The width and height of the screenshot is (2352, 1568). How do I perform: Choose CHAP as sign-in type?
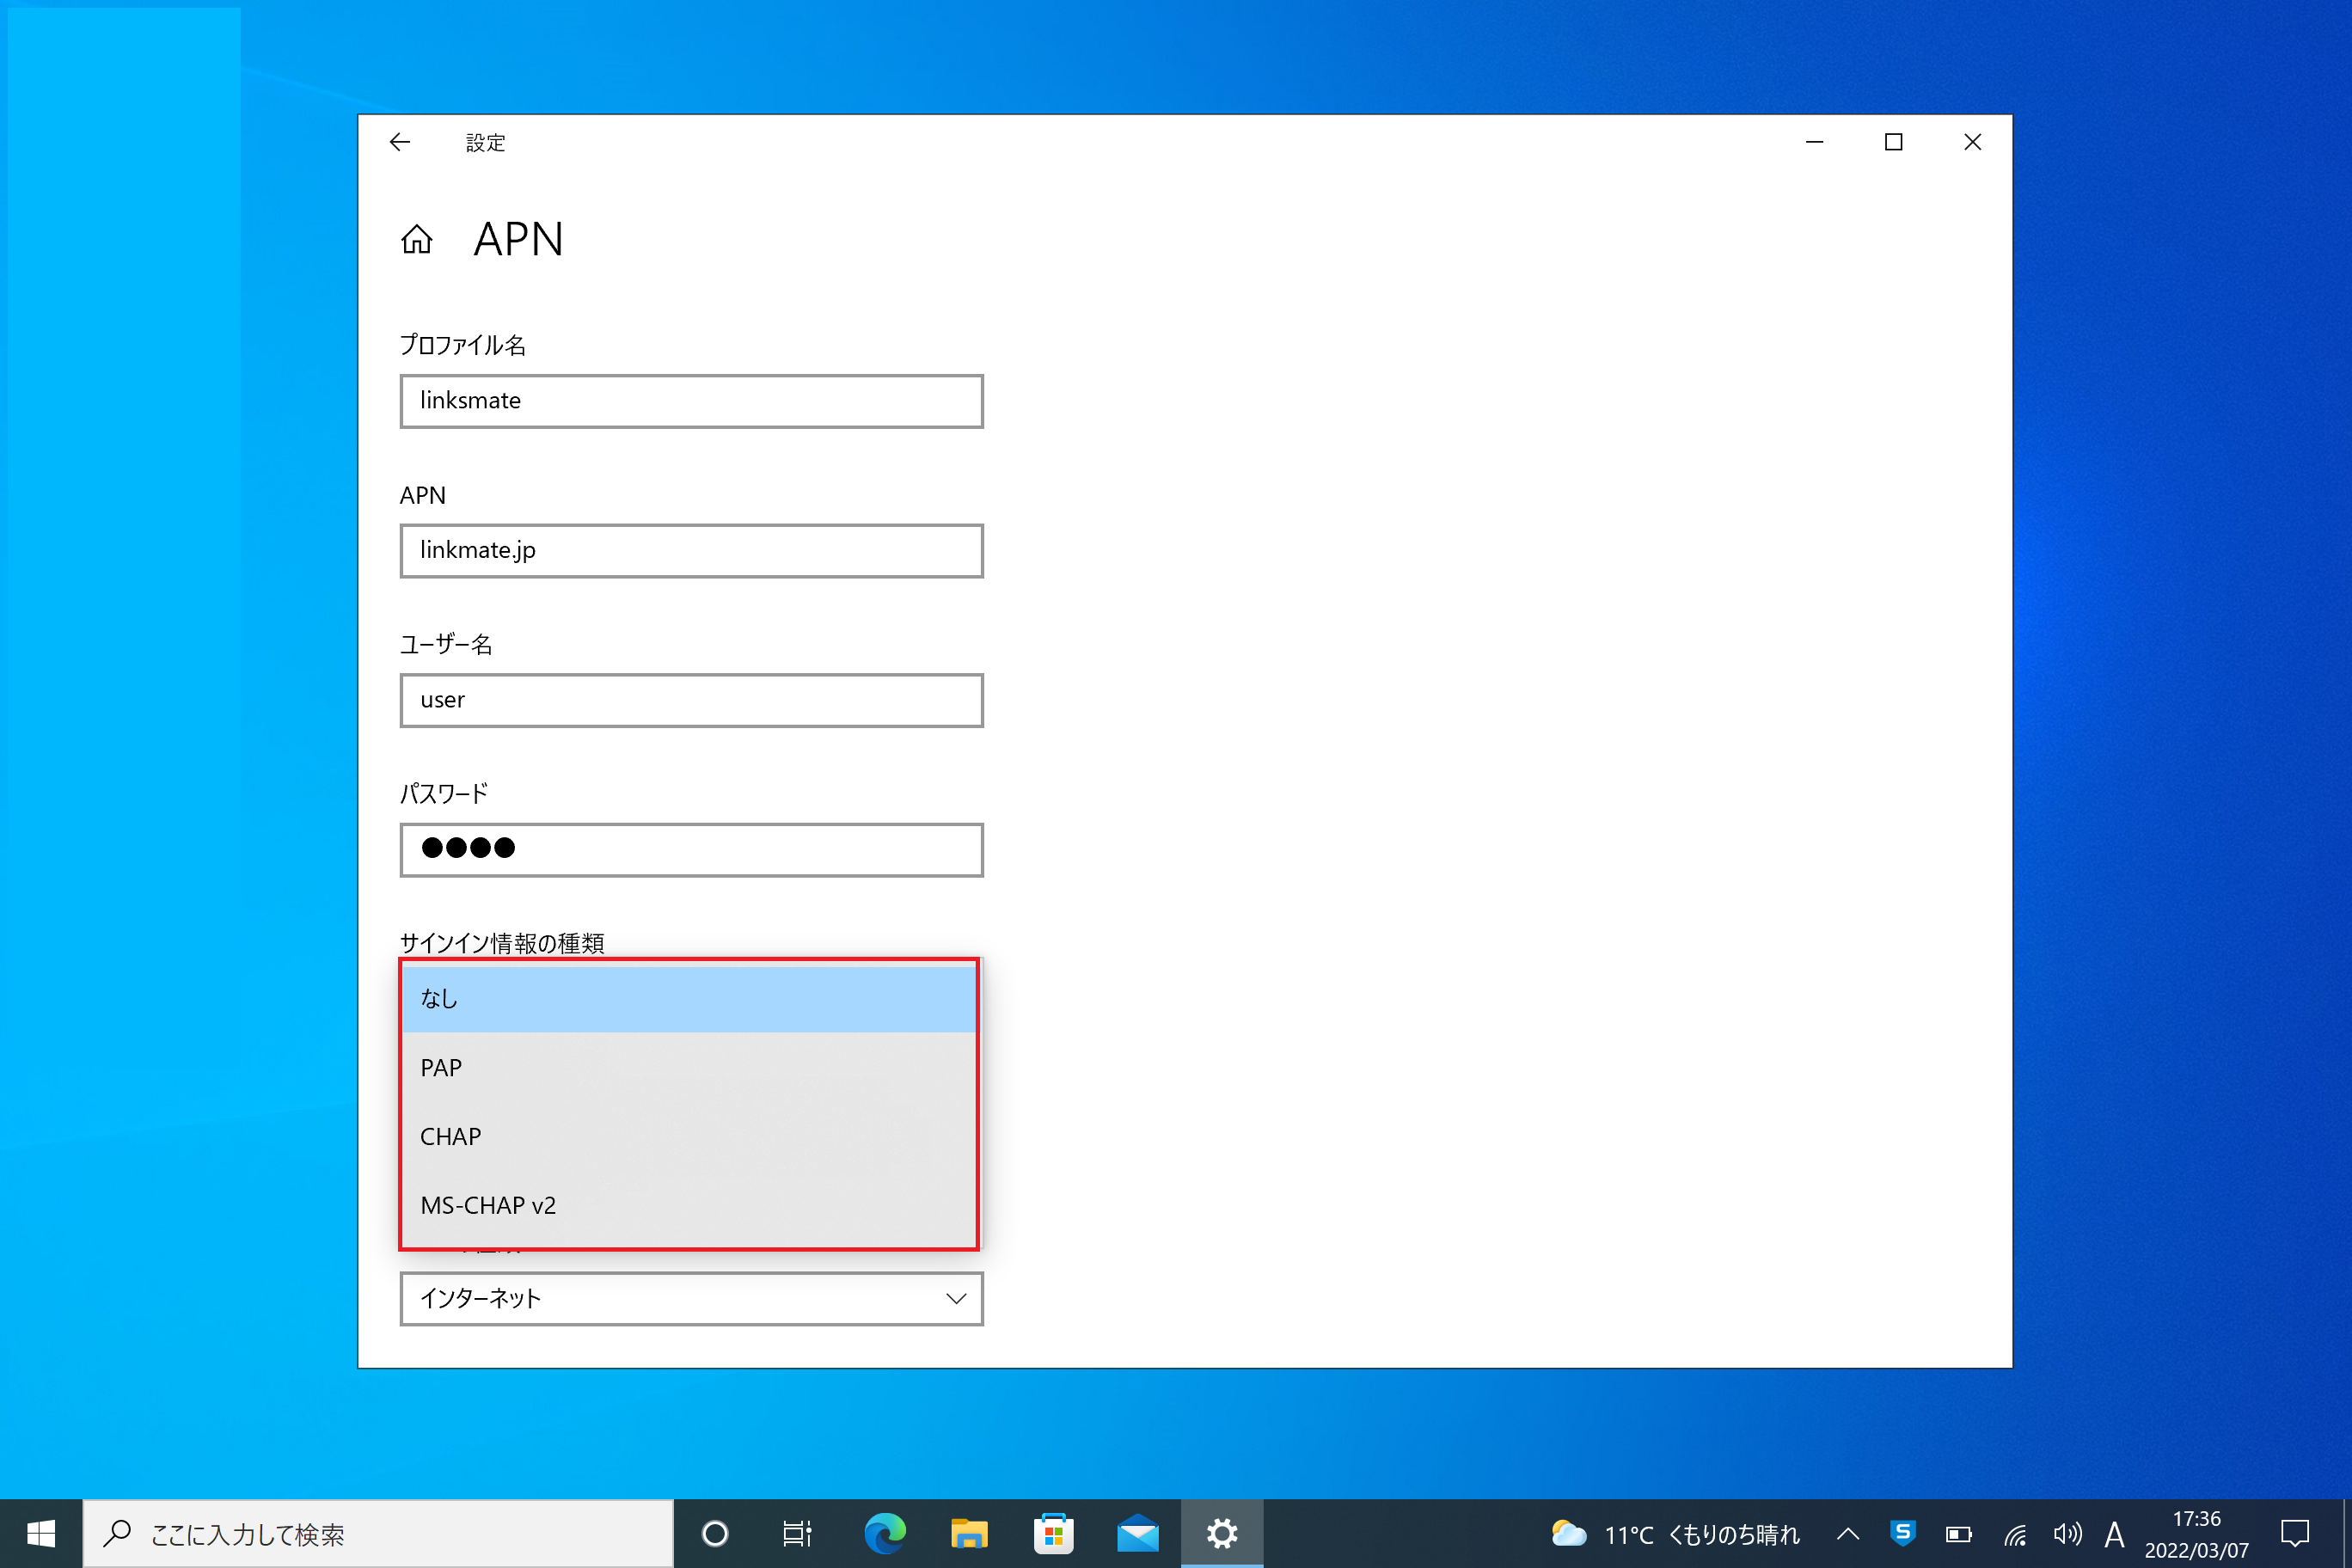tap(690, 1136)
